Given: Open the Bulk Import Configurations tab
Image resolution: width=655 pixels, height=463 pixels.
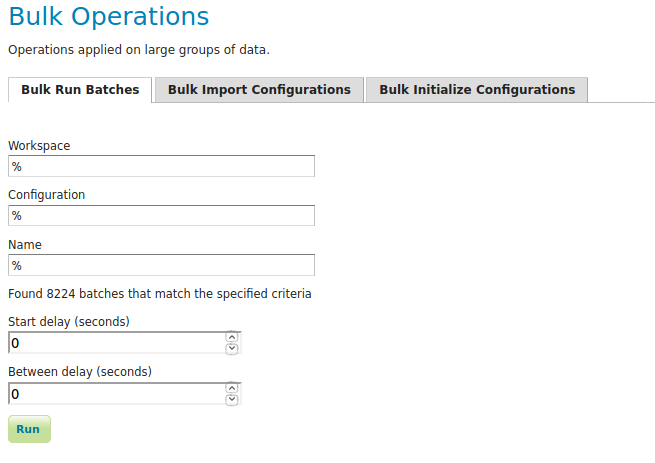Looking at the screenshot, I should click(259, 90).
